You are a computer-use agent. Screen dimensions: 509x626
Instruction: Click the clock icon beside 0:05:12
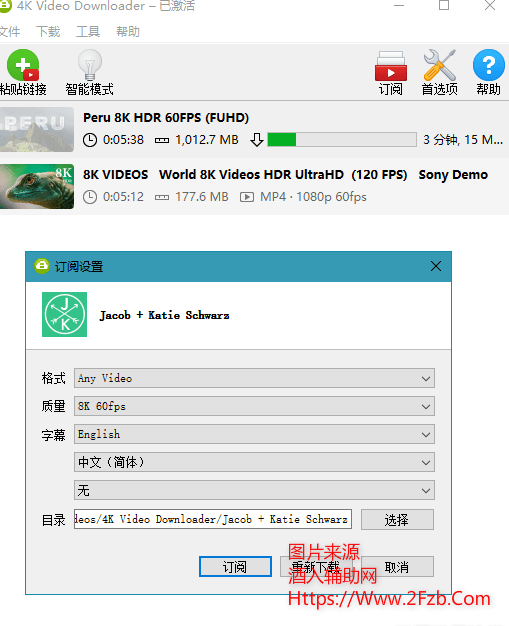click(90, 197)
